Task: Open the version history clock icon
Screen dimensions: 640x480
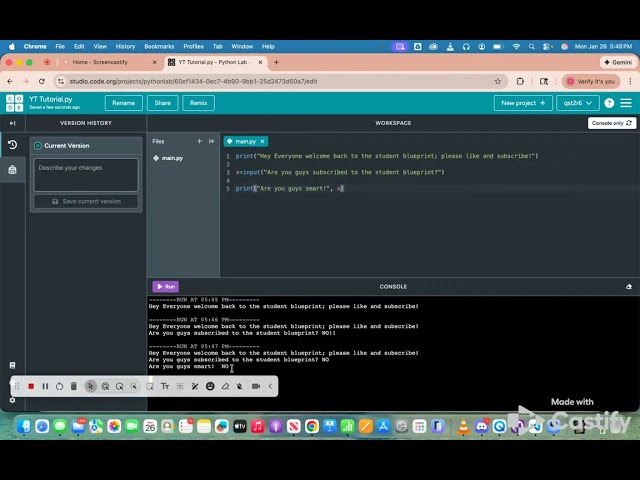Action: click(x=12, y=144)
